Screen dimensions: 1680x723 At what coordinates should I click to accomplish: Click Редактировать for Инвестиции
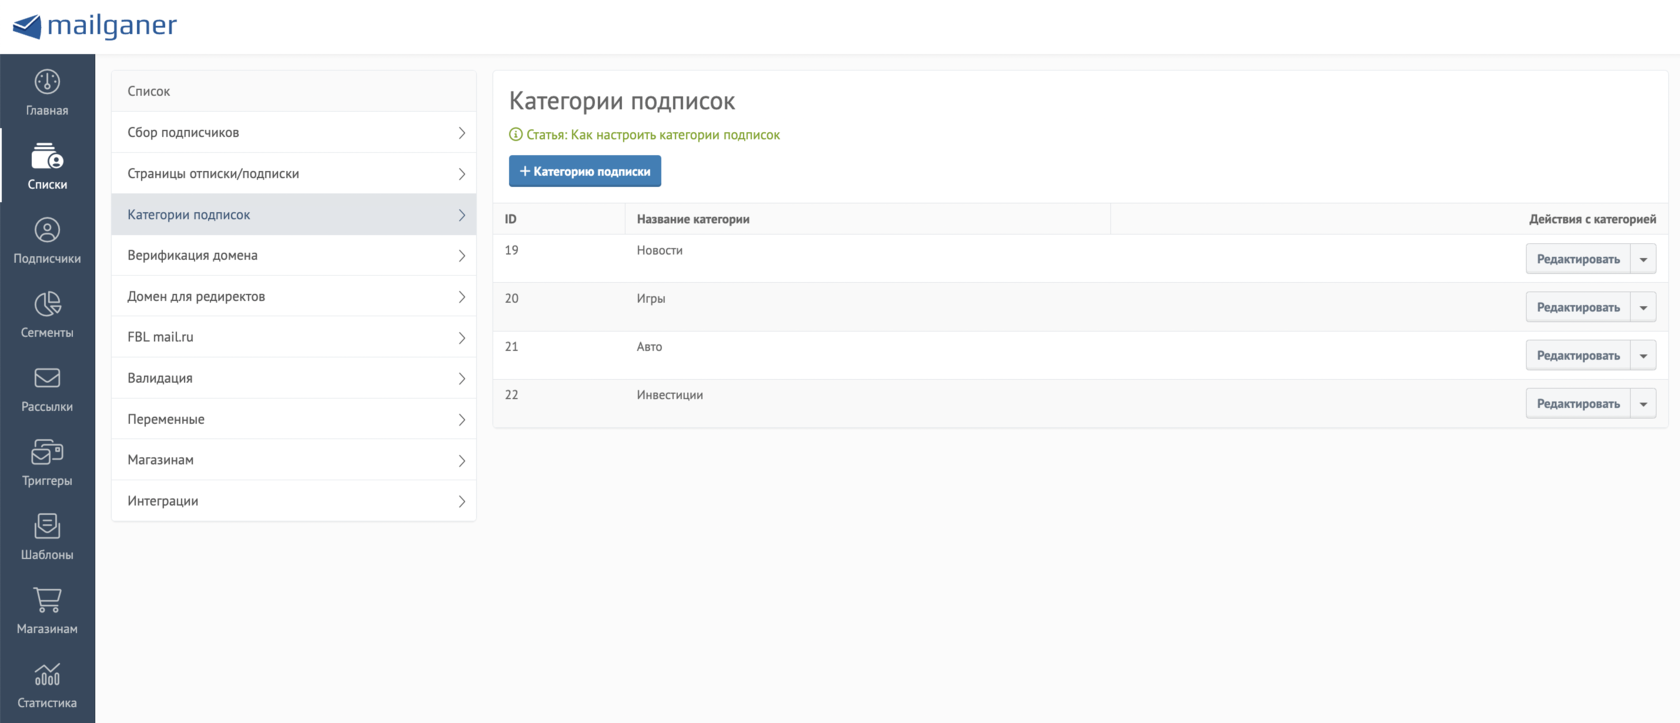(x=1578, y=403)
